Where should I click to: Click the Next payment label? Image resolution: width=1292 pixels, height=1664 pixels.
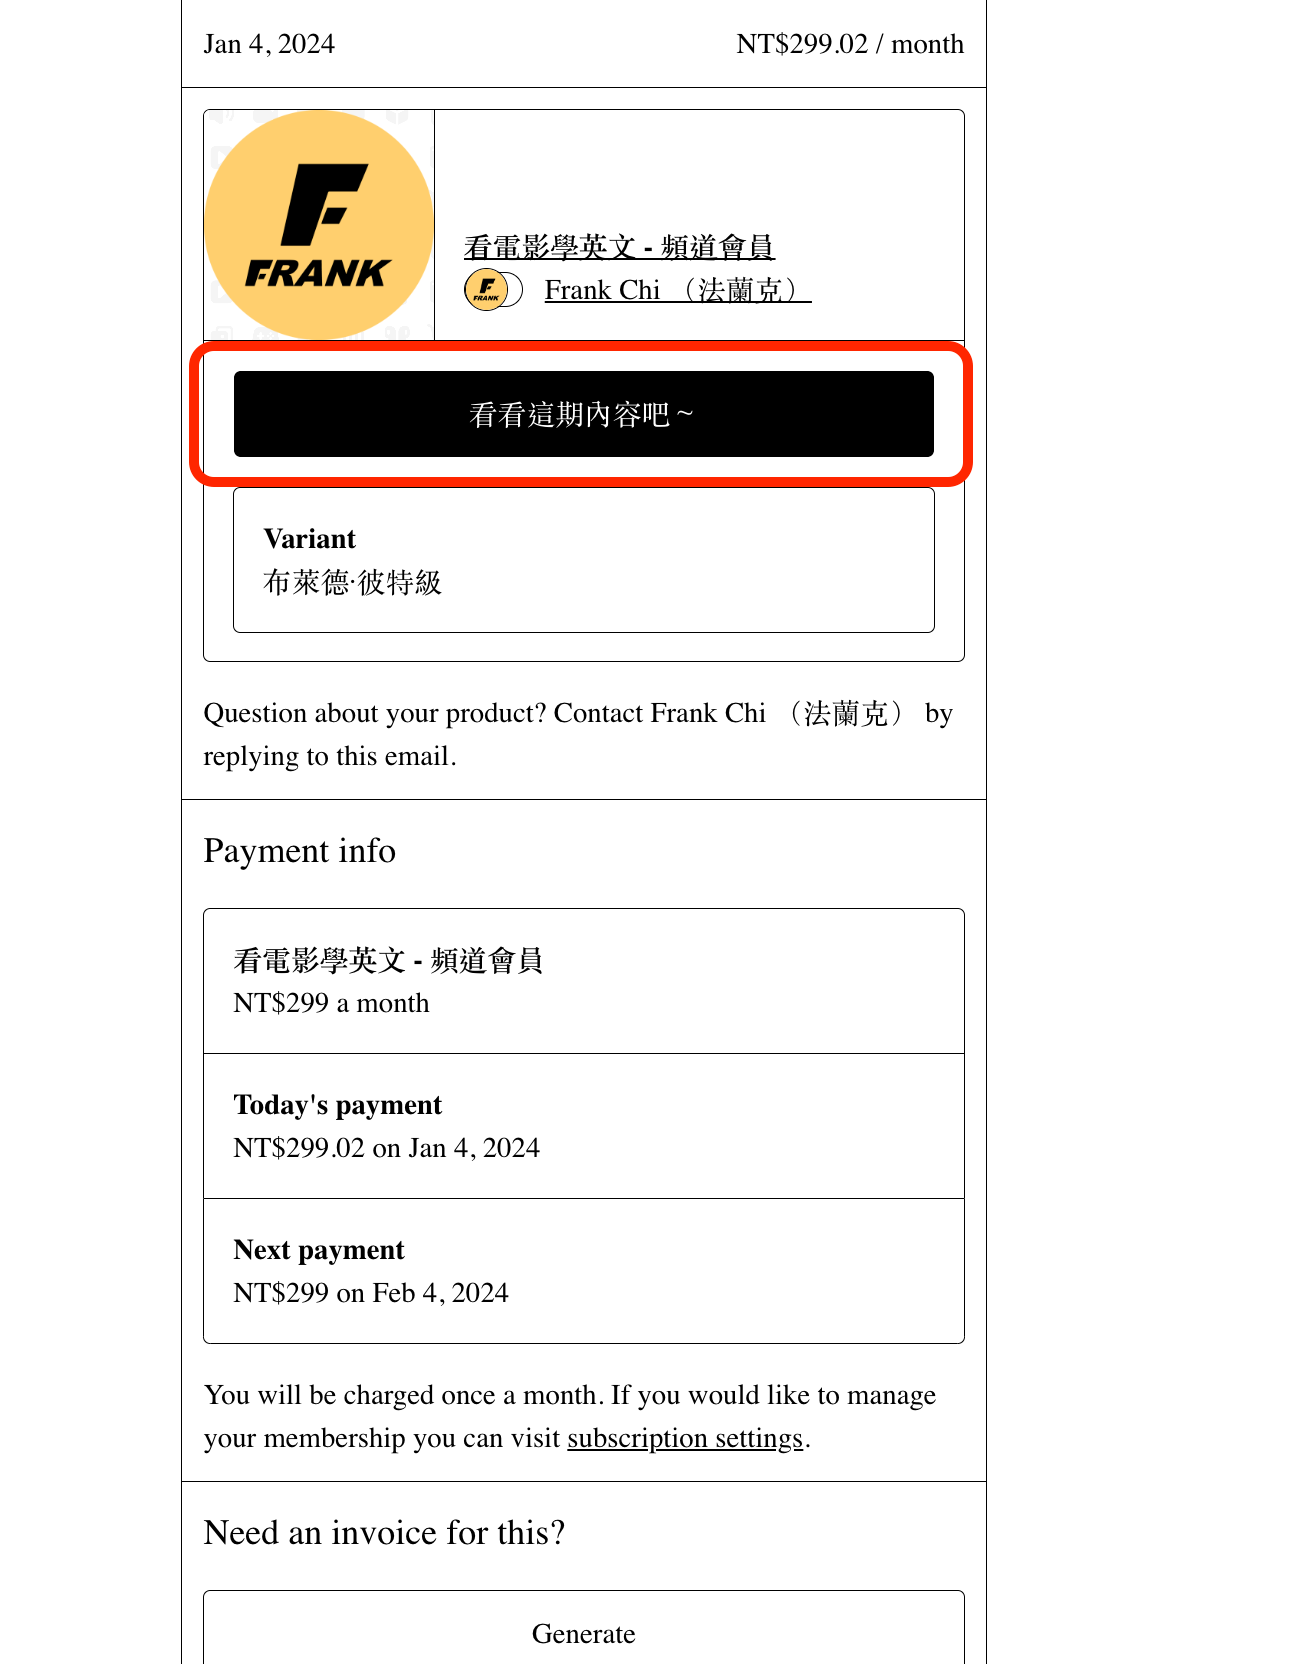click(319, 1250)
